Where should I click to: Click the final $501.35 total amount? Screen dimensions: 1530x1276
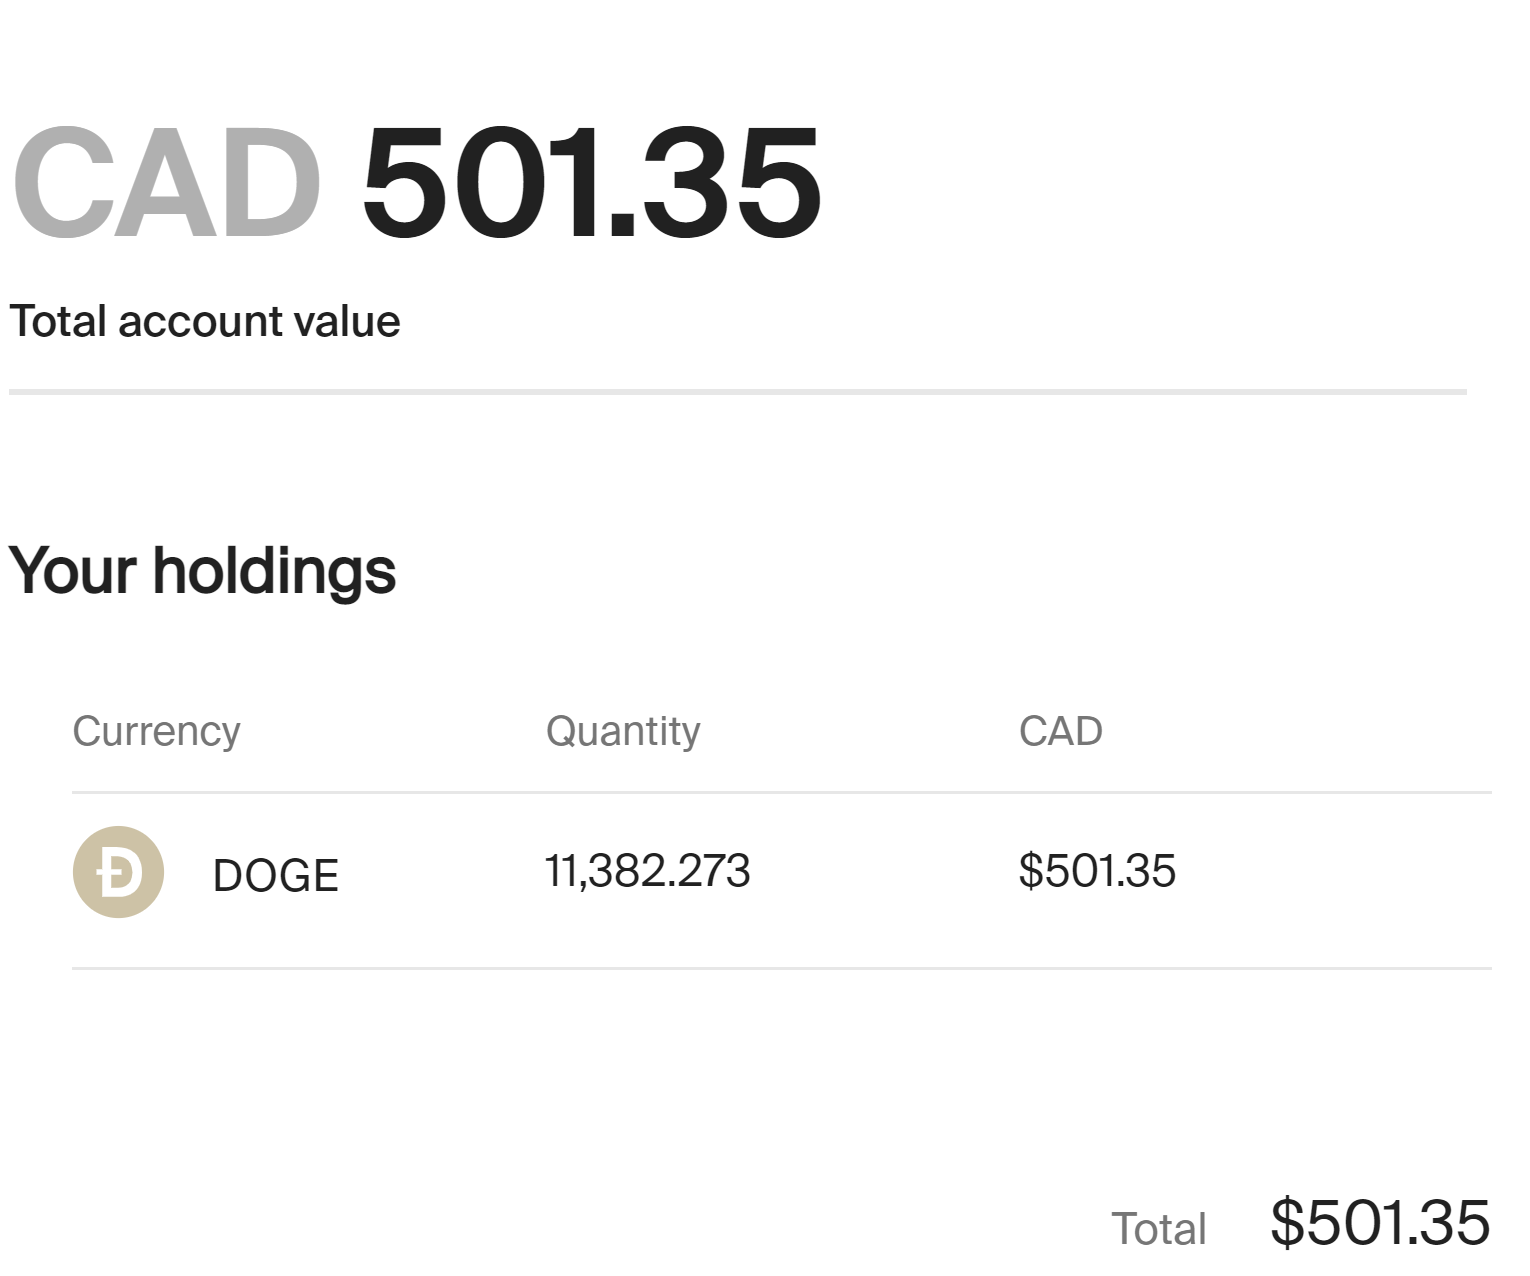(1380, 1222)
